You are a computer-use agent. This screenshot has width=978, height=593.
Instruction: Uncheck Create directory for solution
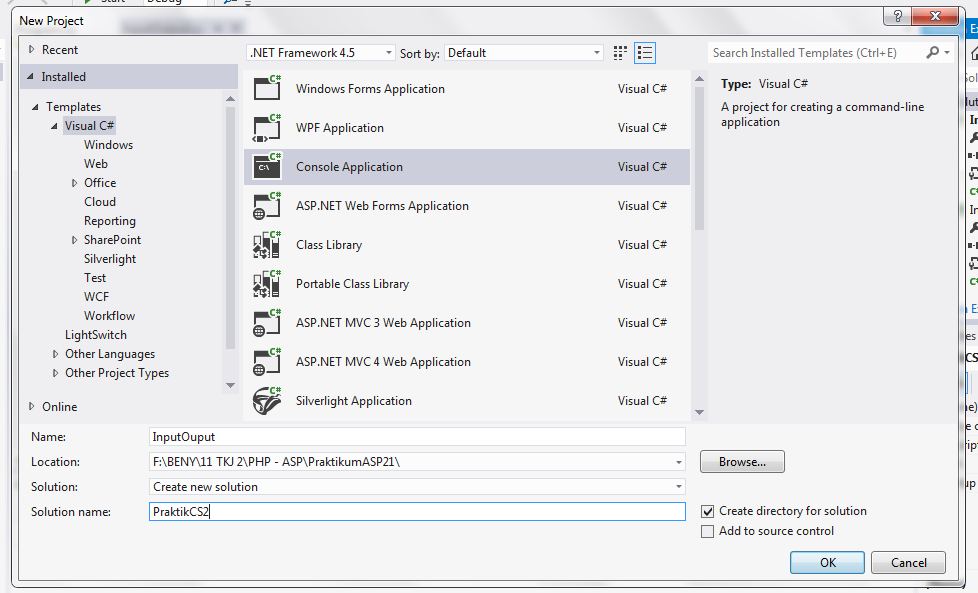pos(708,511)
